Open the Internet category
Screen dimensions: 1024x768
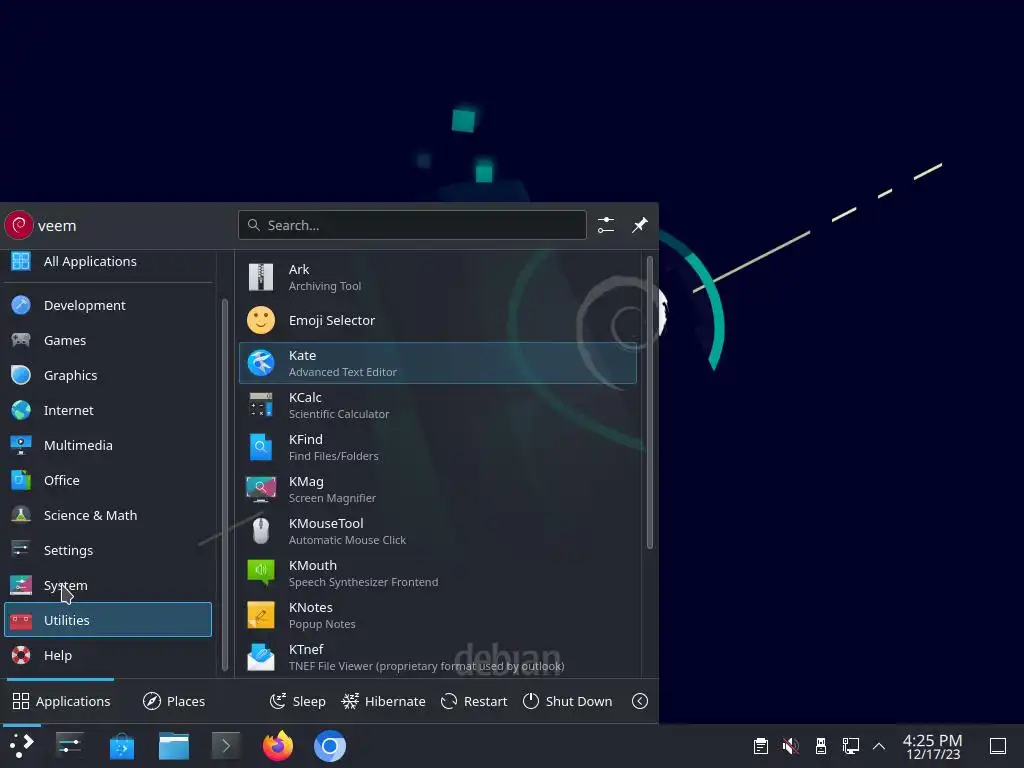tap(108, 410)
